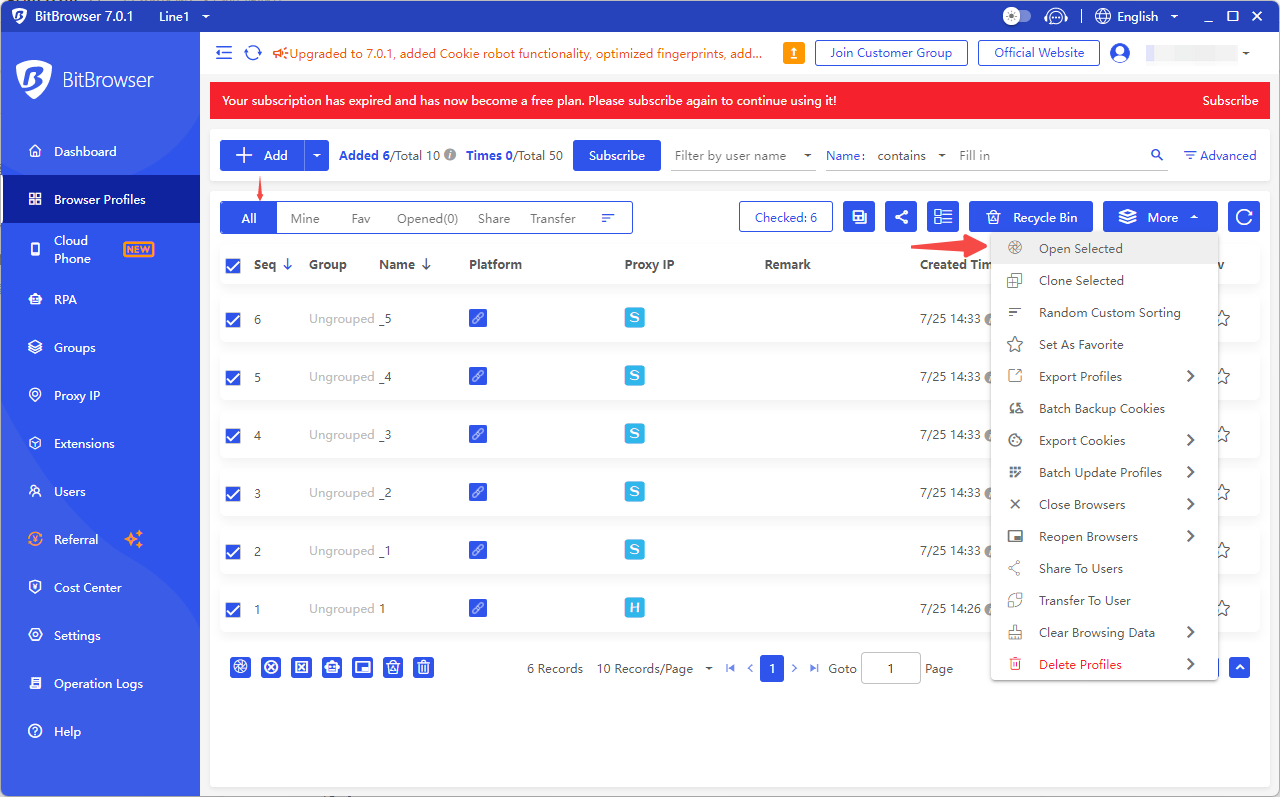
Task: Uncheck the checkbox for Seq 4 row
Action: point(233,436)
